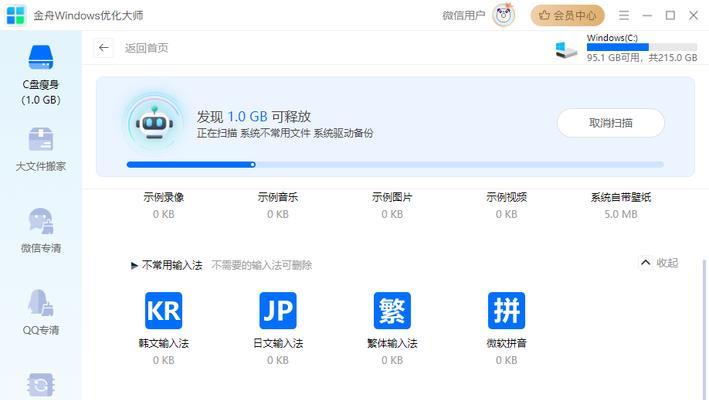Open the bottom sidebar tool icon
Screen dimensions: 709x400
[41, 386]
